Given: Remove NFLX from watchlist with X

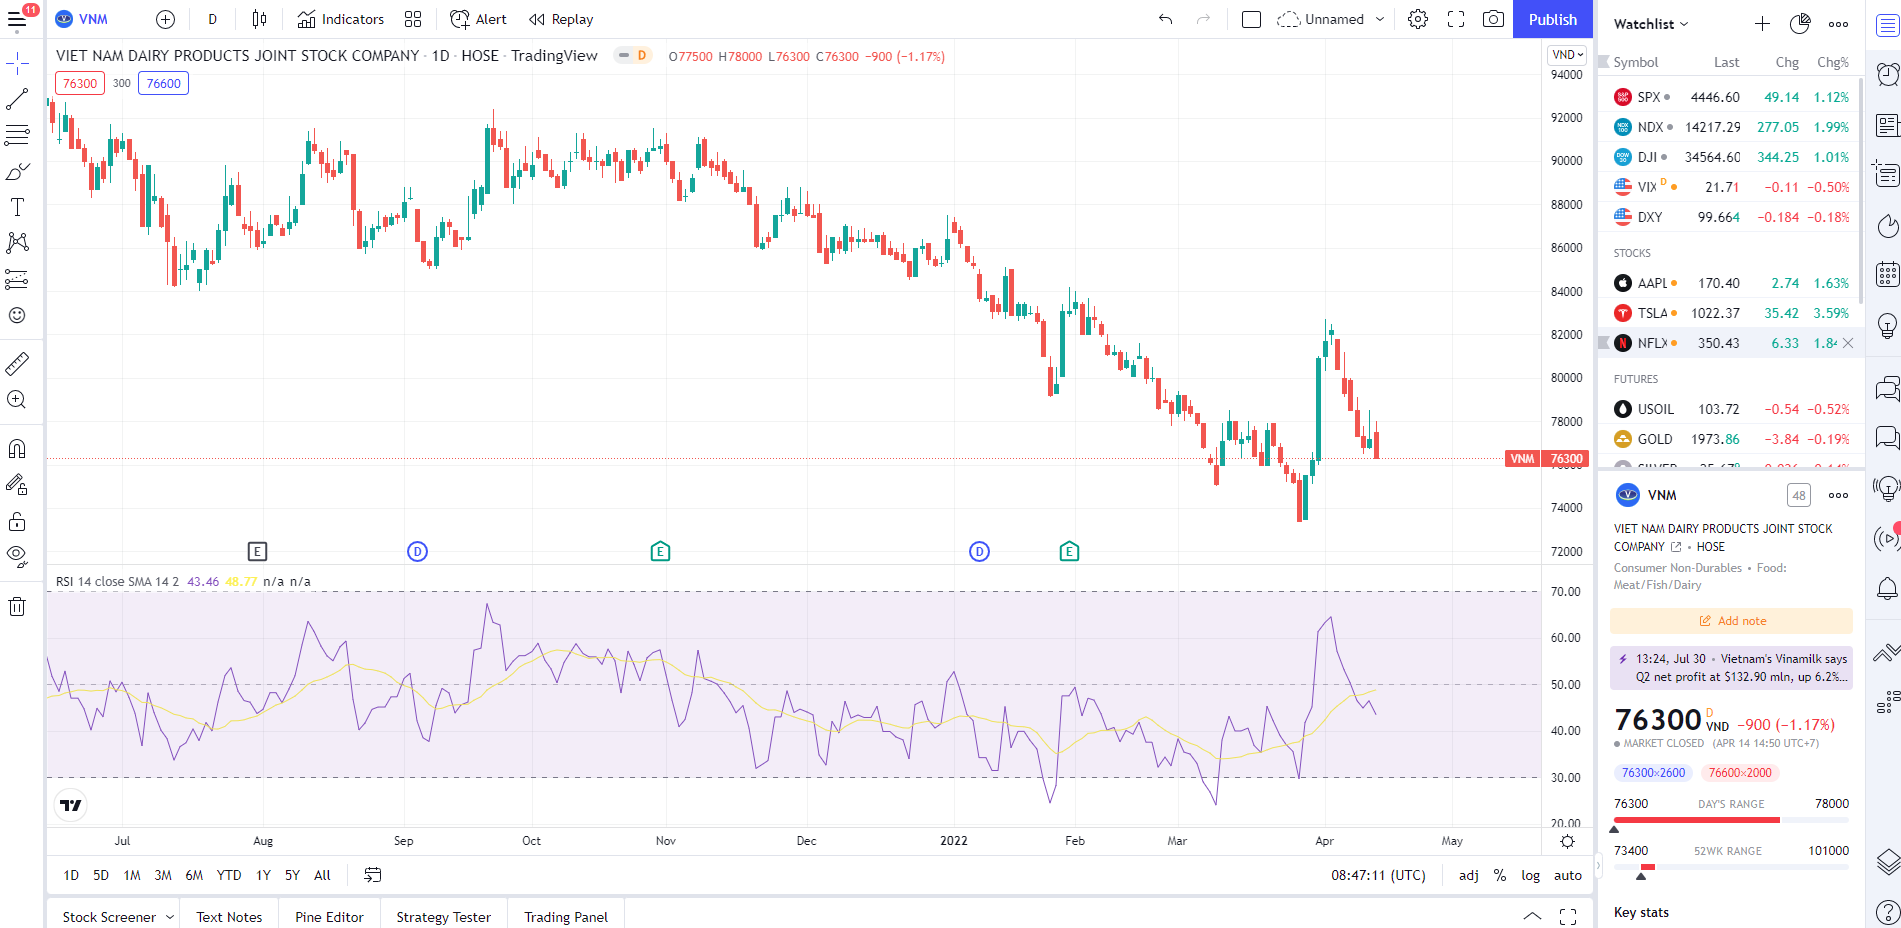Looking at the screenshot, I should pos(1848,343).
